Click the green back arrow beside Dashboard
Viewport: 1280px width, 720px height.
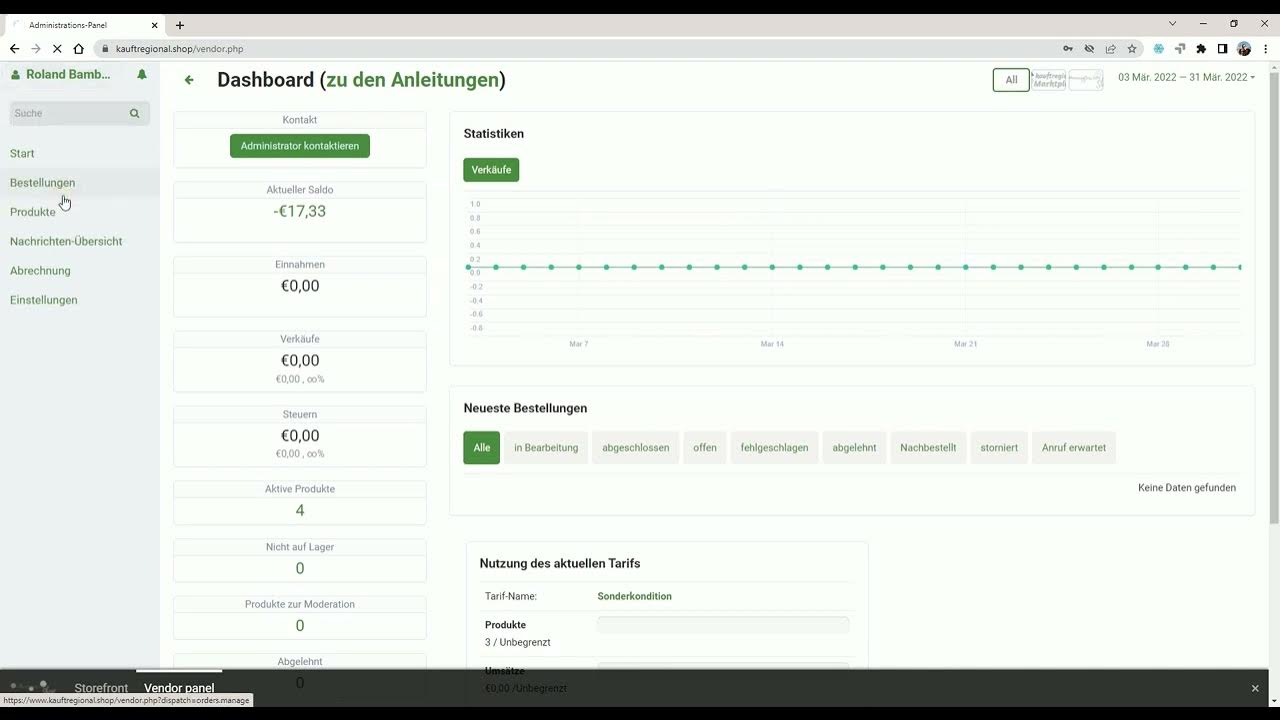pyautogui.click(x=189, y=80)
